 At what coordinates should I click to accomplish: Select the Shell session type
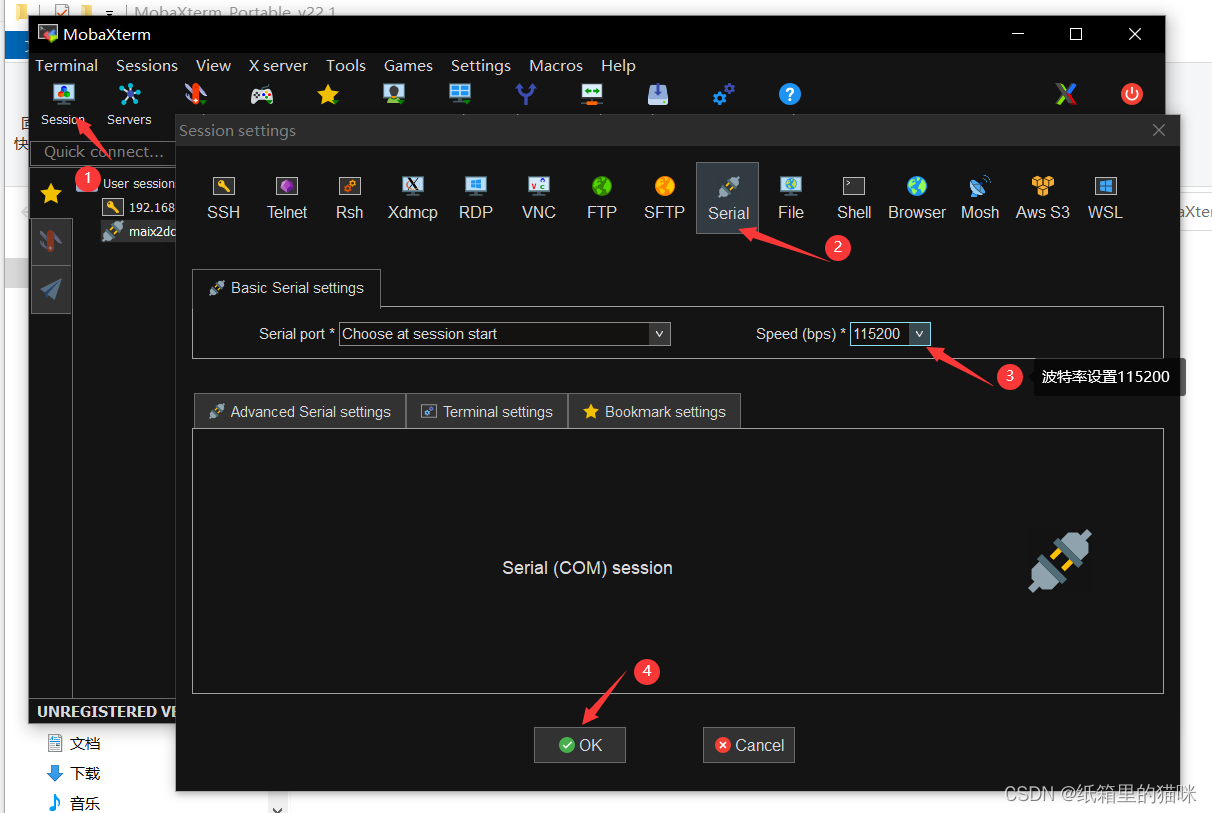pyautogui.click(x=854, y=198)
